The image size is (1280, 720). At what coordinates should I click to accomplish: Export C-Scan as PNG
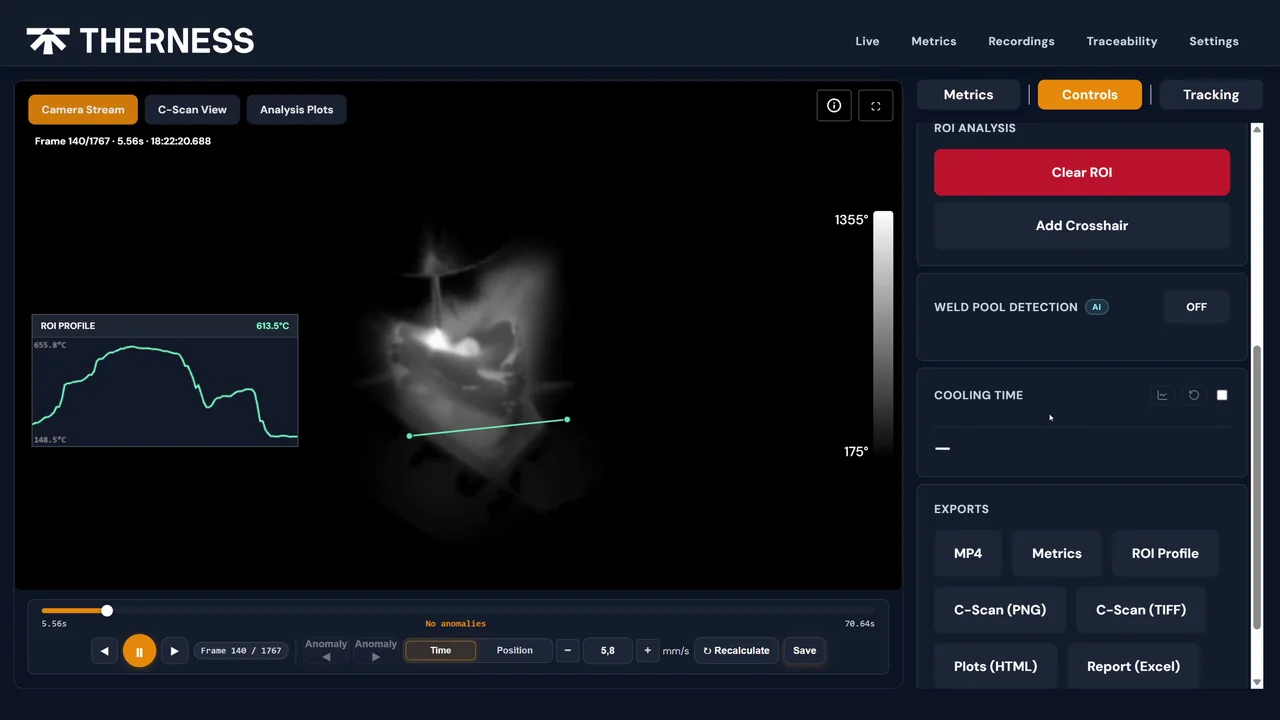tap(1000, 610)
